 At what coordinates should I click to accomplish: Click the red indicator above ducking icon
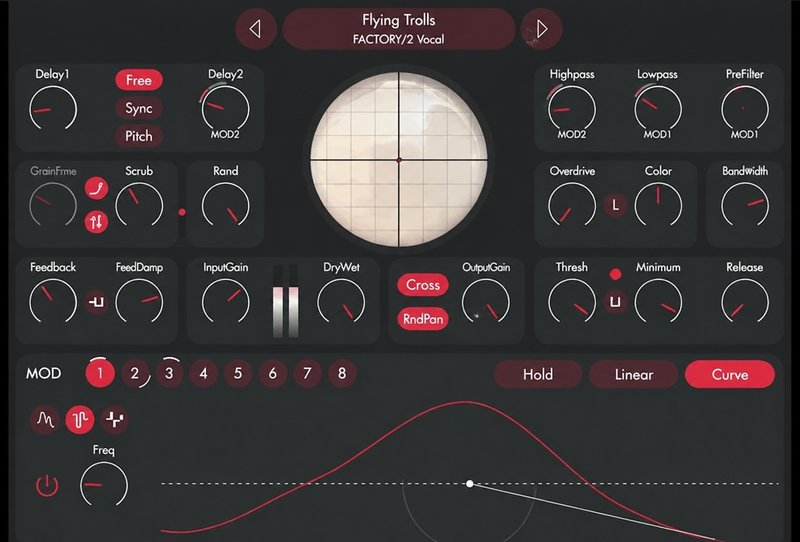[x=615, y=274]
